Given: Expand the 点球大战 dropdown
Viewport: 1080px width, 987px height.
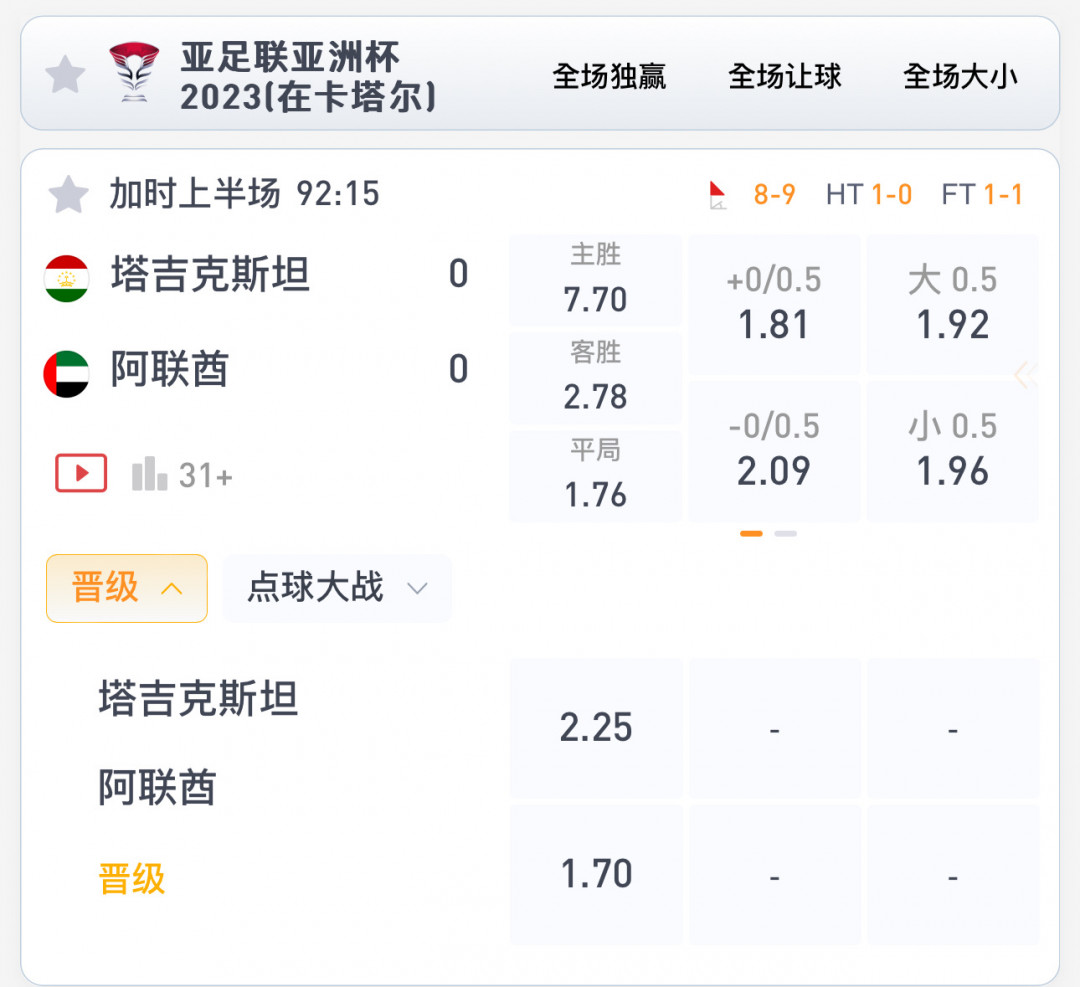Looking at the screenshot, I should coord(338,588).
